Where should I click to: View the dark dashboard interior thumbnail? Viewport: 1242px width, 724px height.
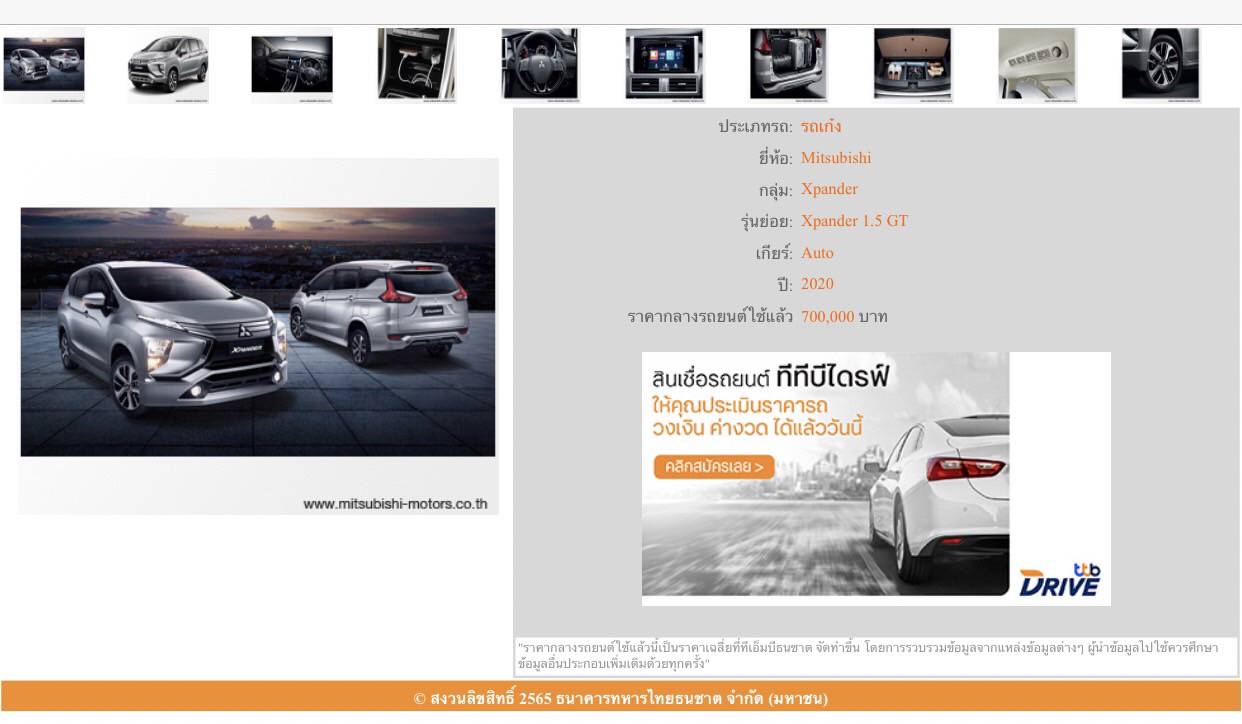click(x=291, y=65)
